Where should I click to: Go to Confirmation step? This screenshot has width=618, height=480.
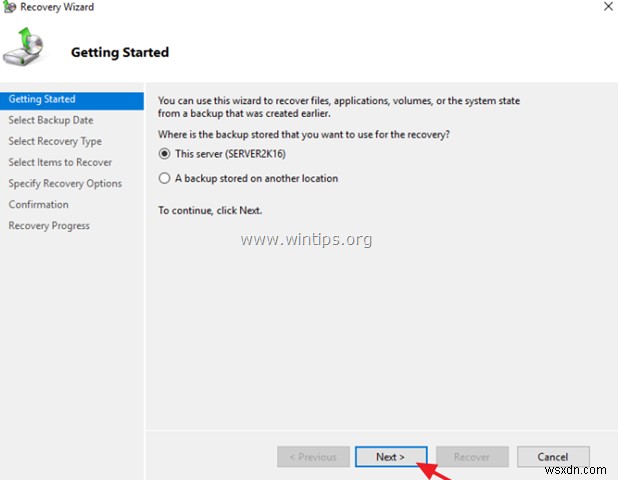click(39, 205)
